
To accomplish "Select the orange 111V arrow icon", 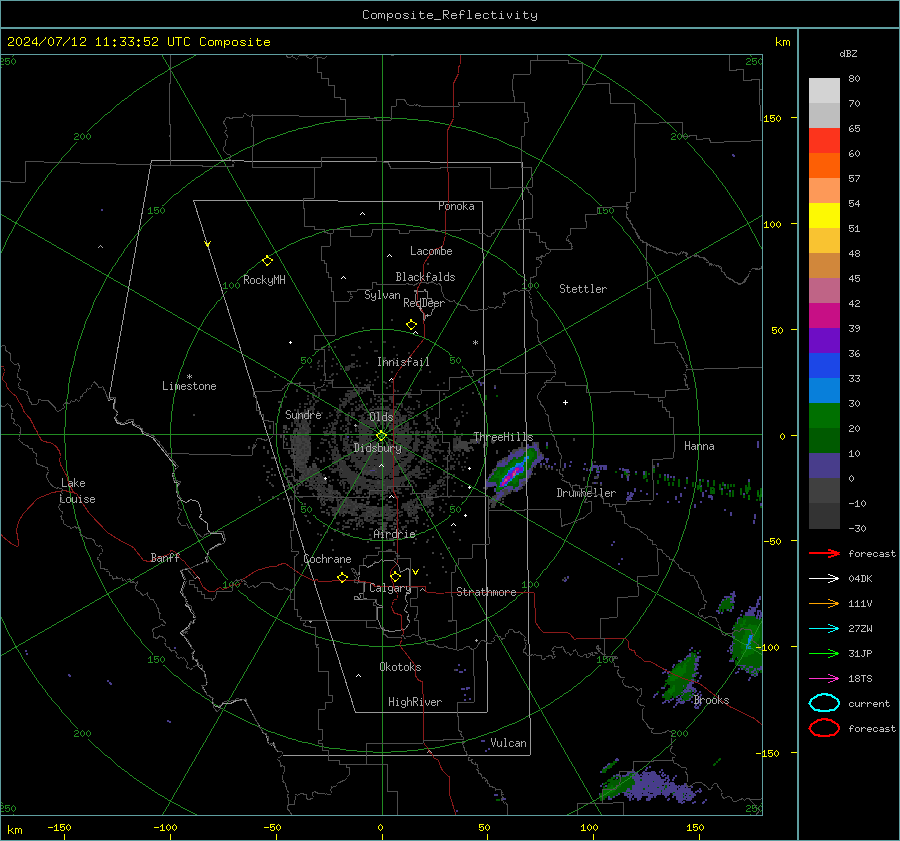I will (x=824, y=603).
